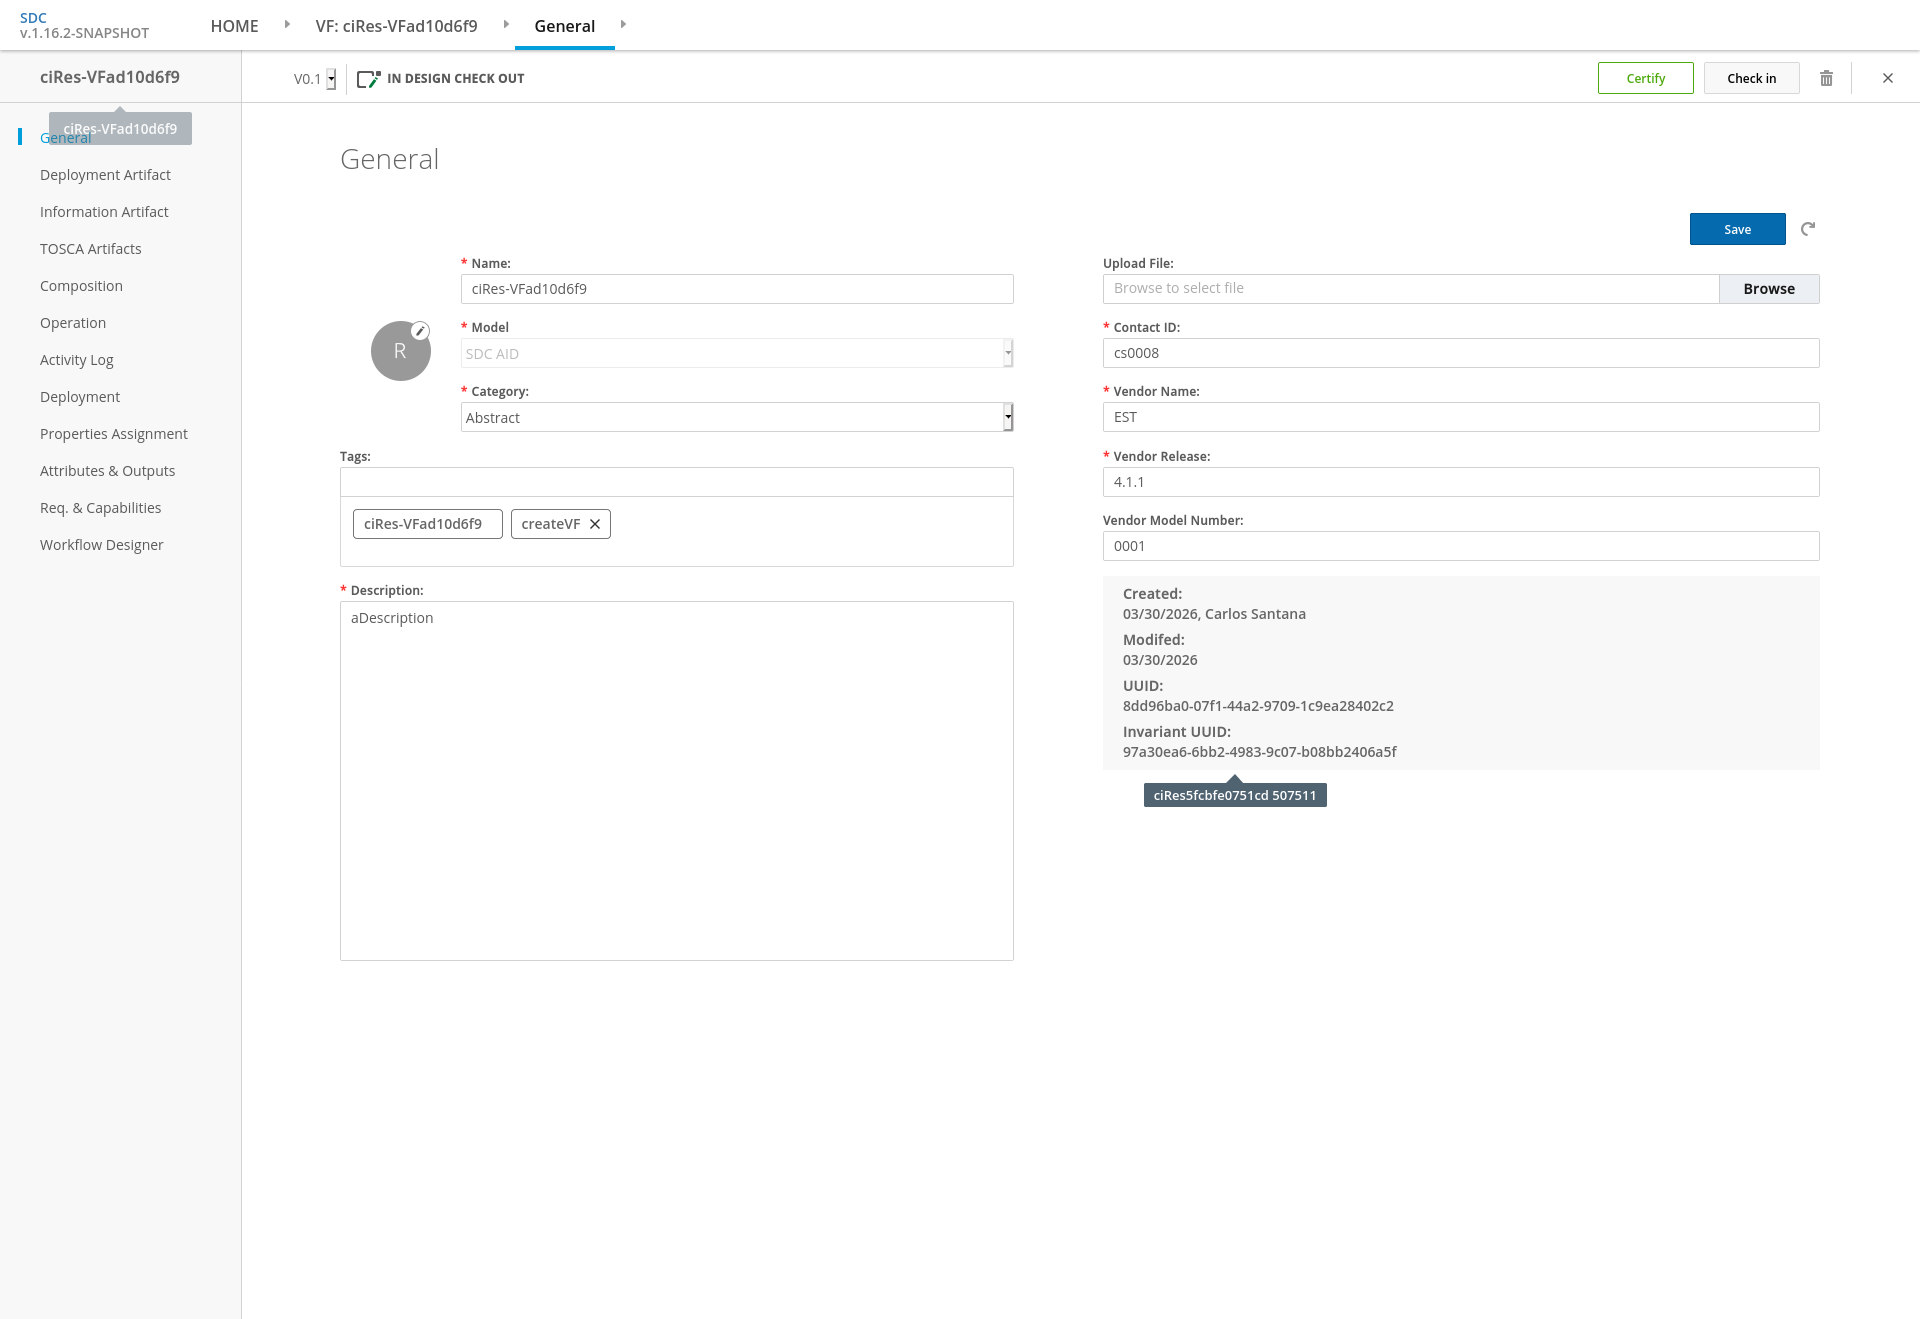The image size is (1920, 1319).
Task: Click the revert refresh icon beside Save
Action: (x=1808, y=229)
